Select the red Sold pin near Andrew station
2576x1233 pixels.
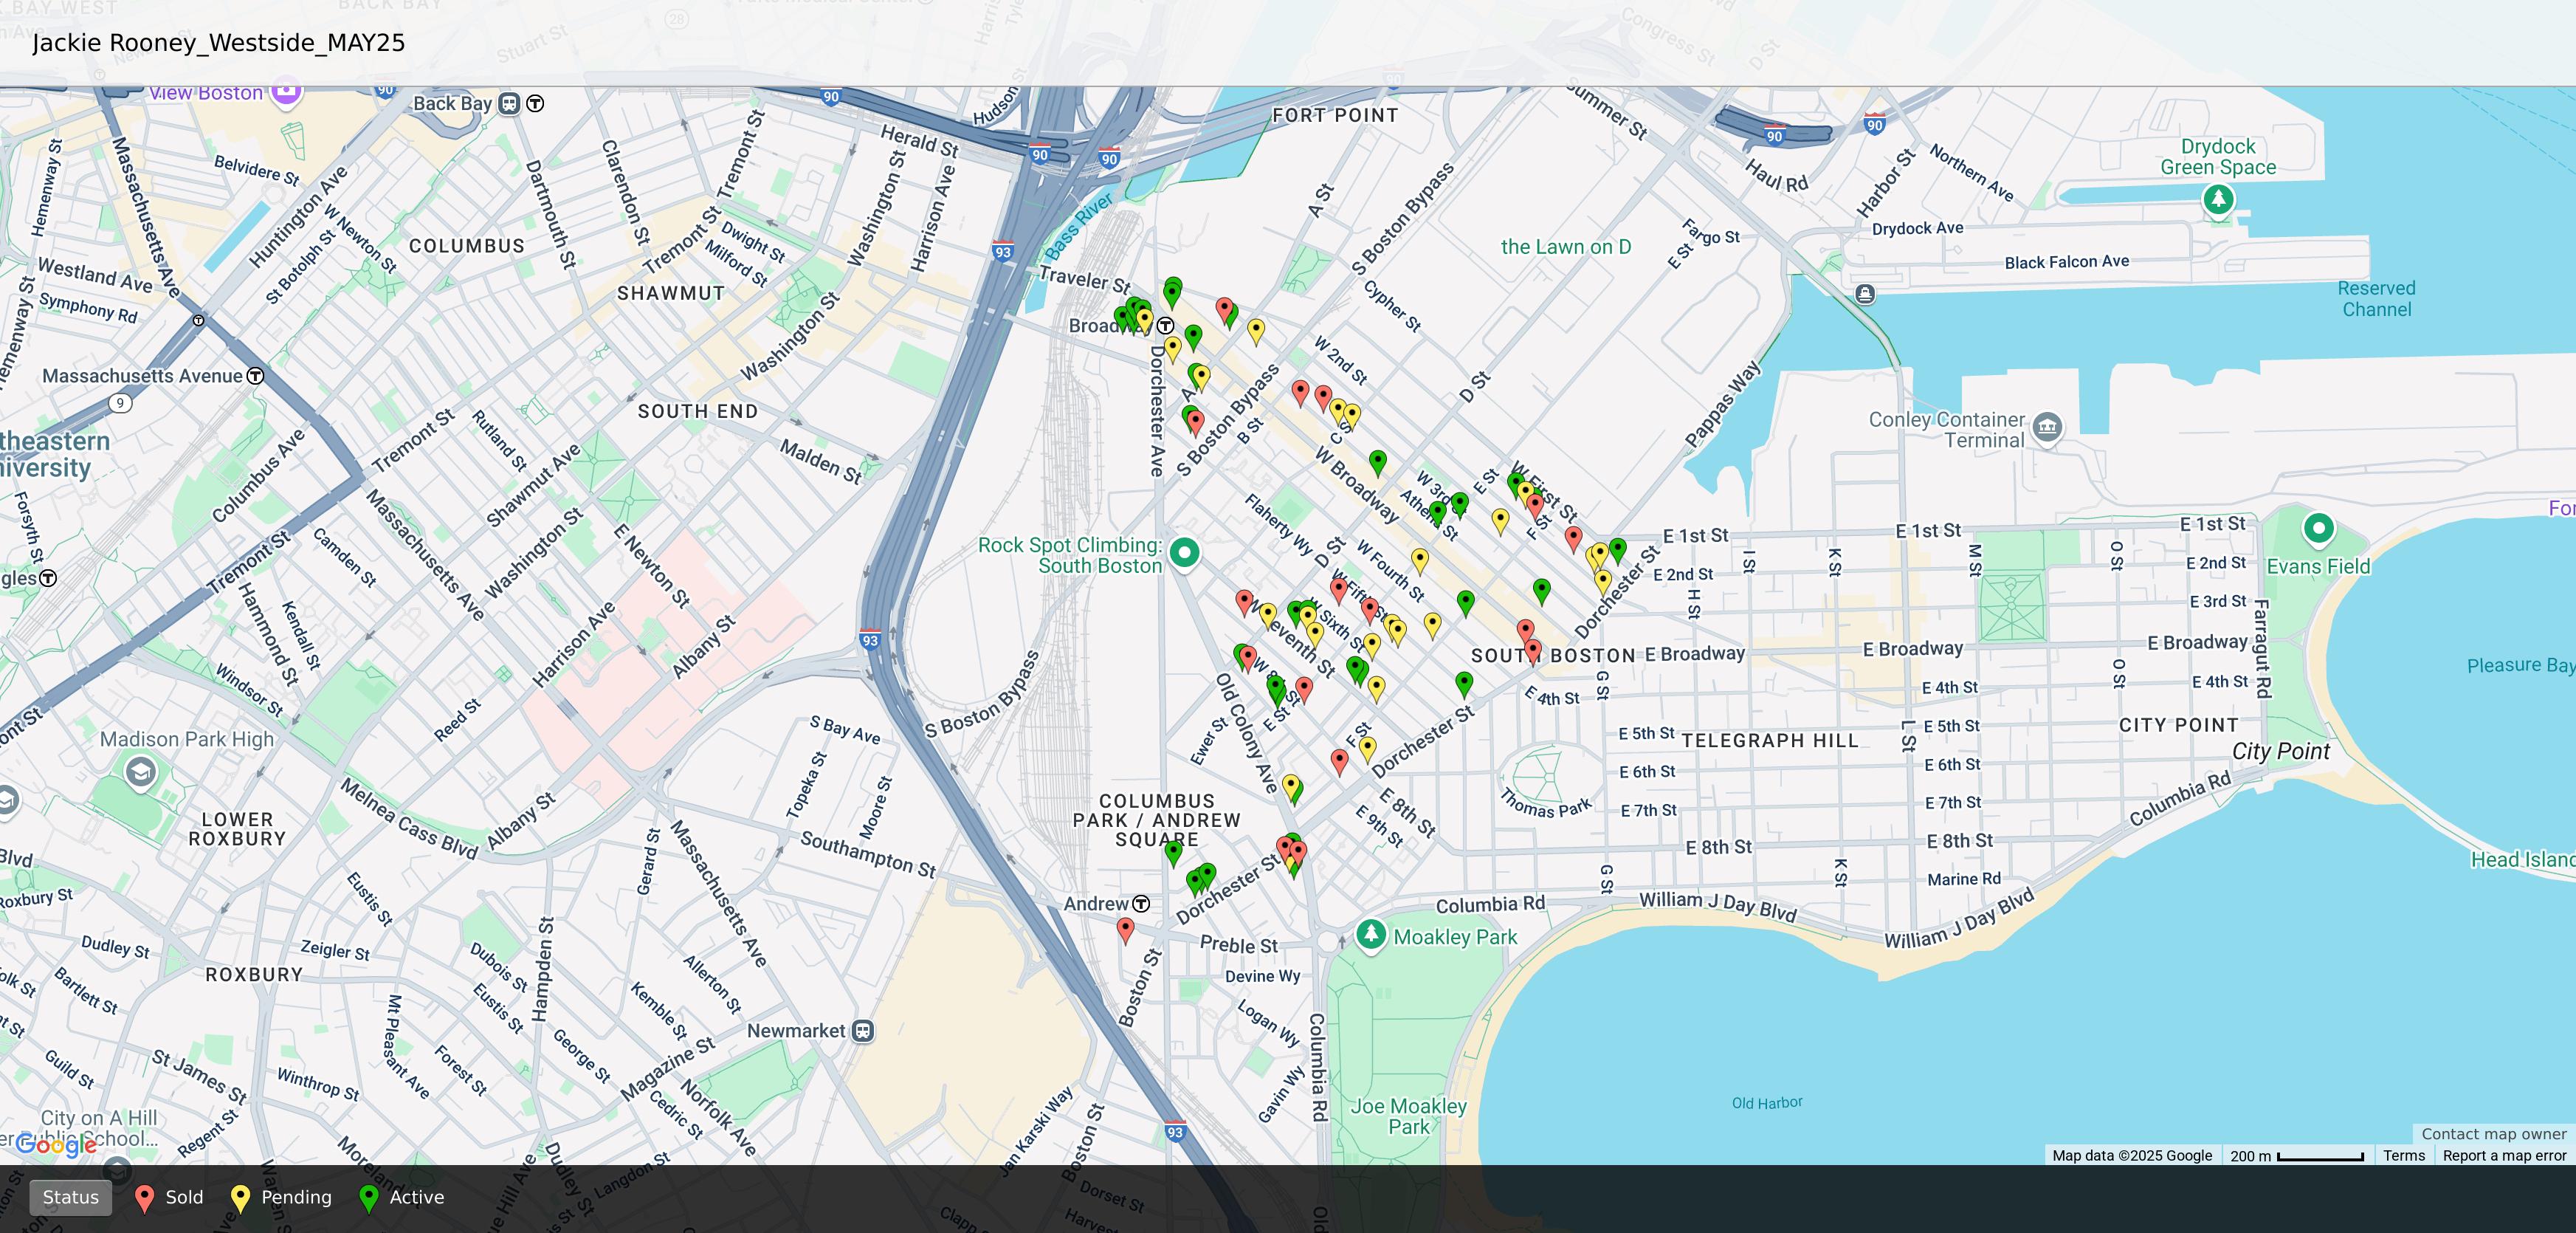click(1125, 929)
